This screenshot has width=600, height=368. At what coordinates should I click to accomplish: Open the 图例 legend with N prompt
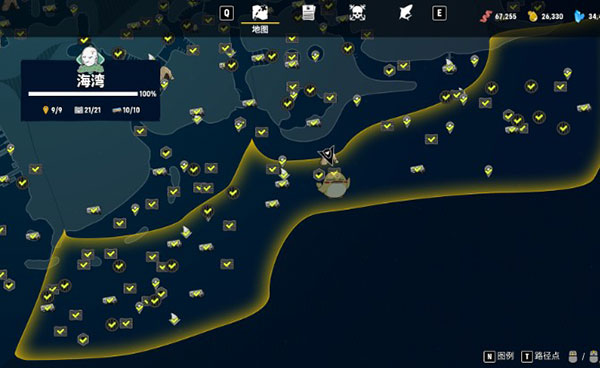(499, 357)
